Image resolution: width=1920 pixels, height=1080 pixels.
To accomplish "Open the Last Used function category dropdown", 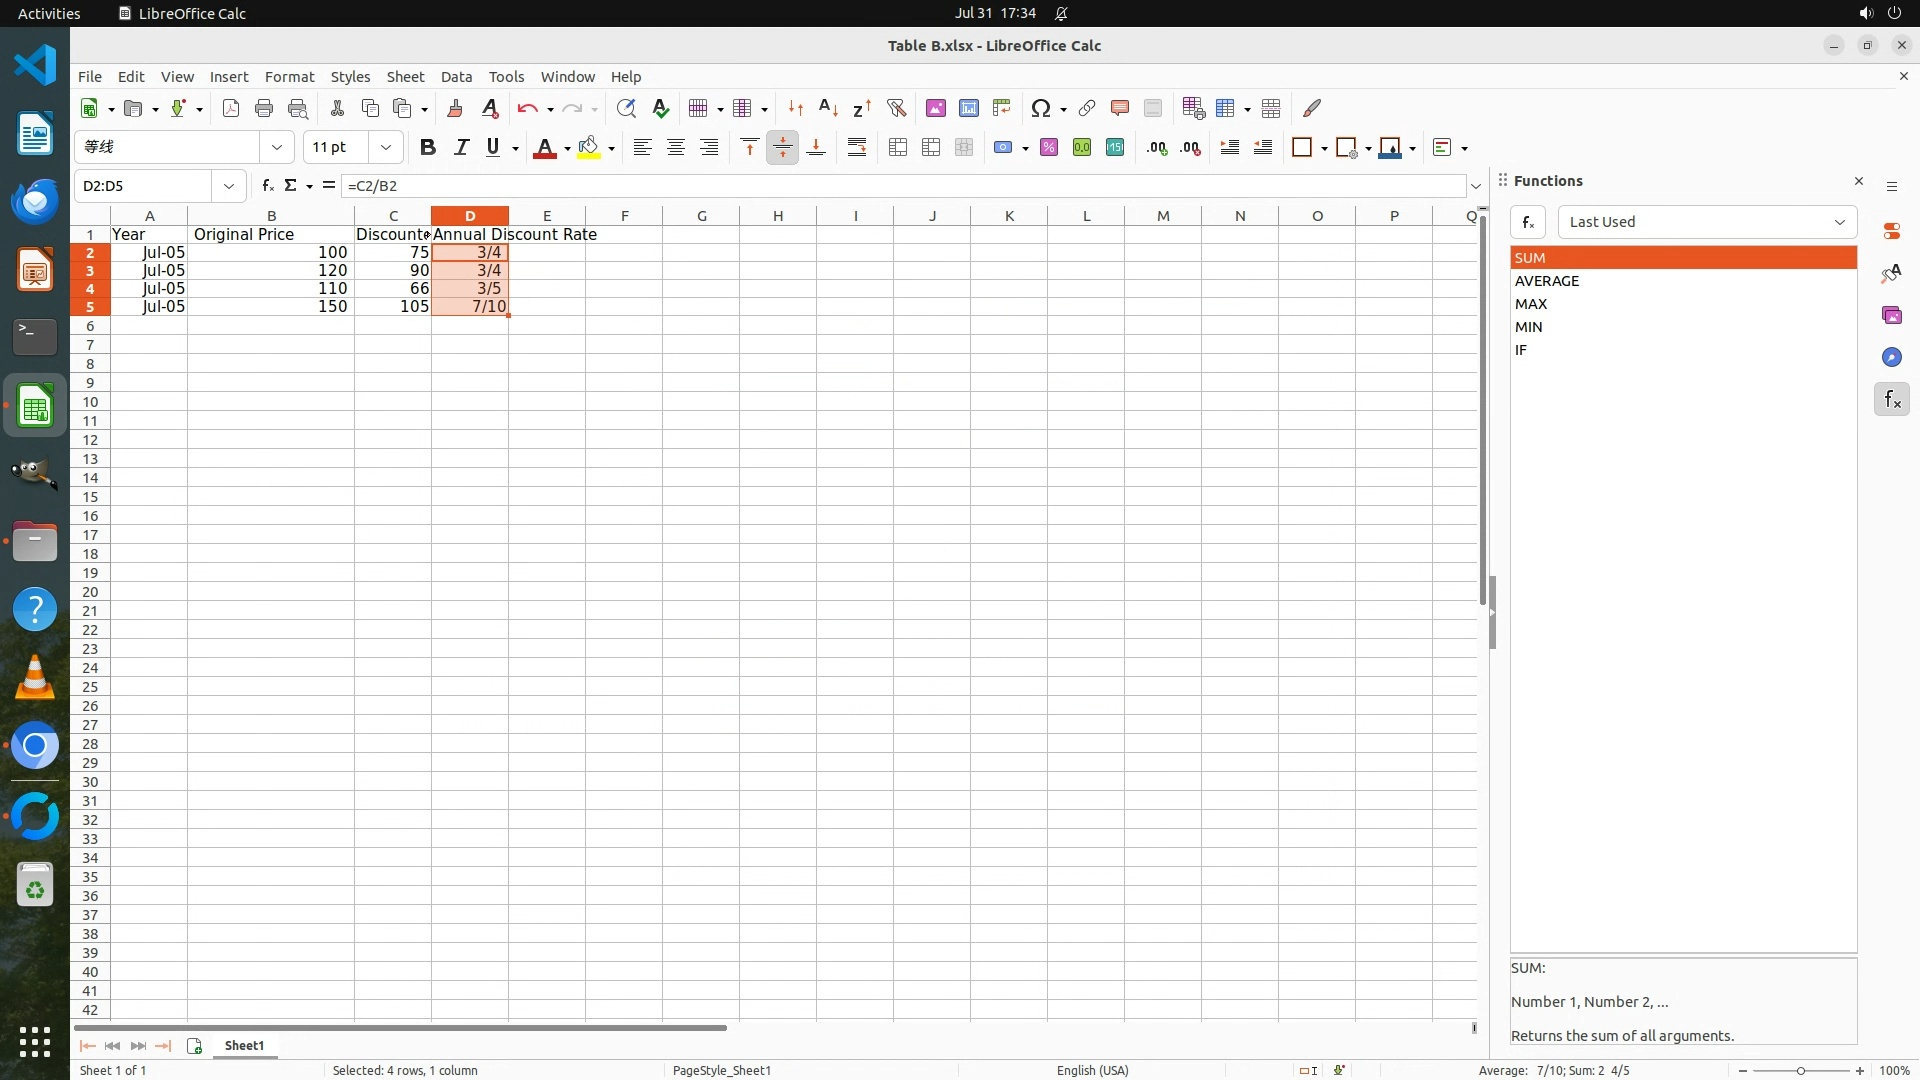I will pyautogui.click(x=1706, y=222).
